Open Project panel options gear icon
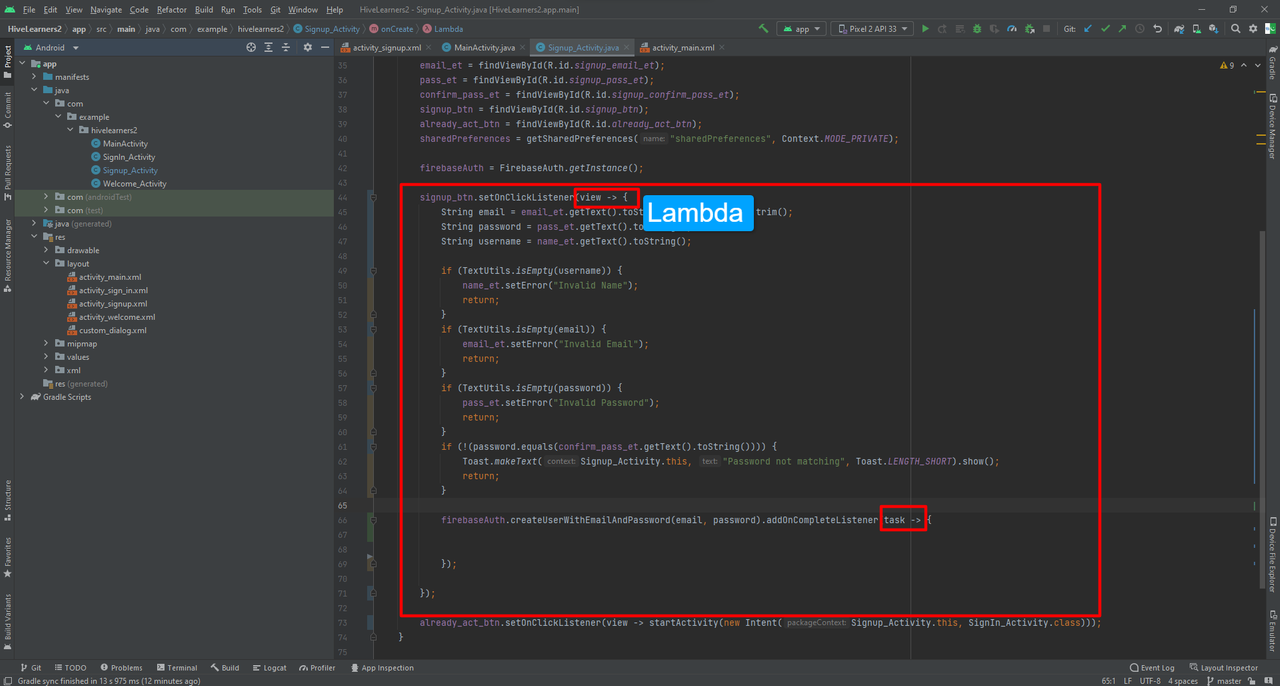This screenshot has width=1280, height=686. [x=307, y=47]
